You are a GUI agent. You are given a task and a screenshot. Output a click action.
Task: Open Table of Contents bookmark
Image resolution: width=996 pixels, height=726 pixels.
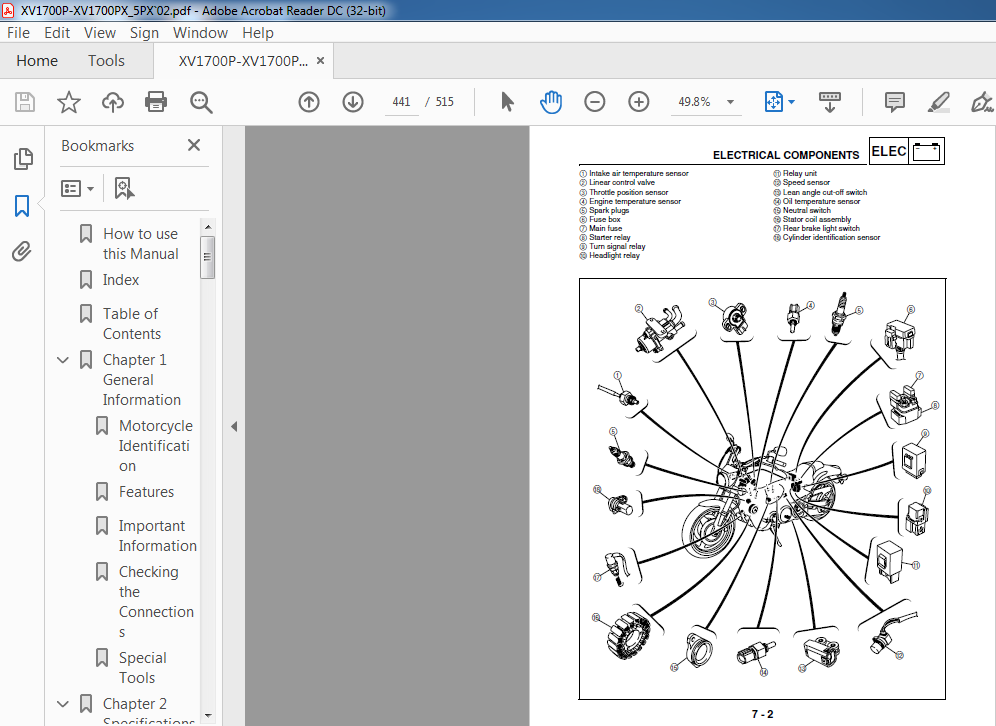(x=132, y=324)
